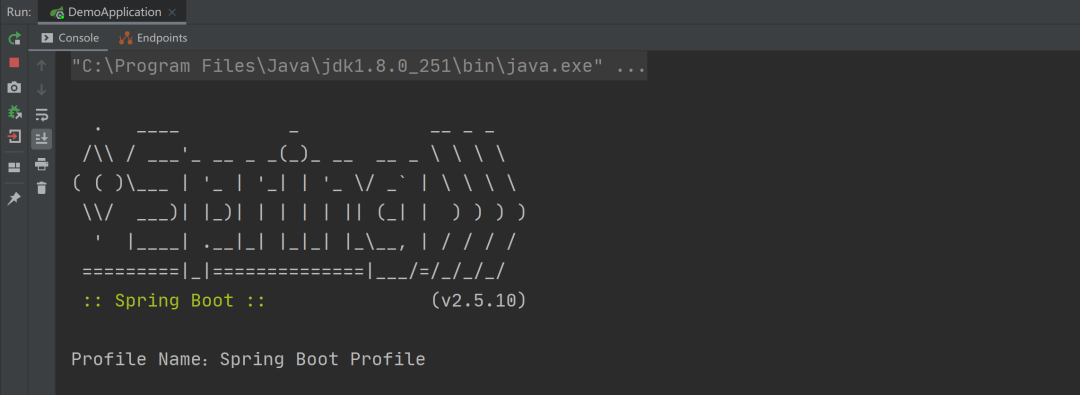Screen dimensions: 1080x395
Task: Click the Spring Boot version text (v2.5.10)
Action: [478, 301]
